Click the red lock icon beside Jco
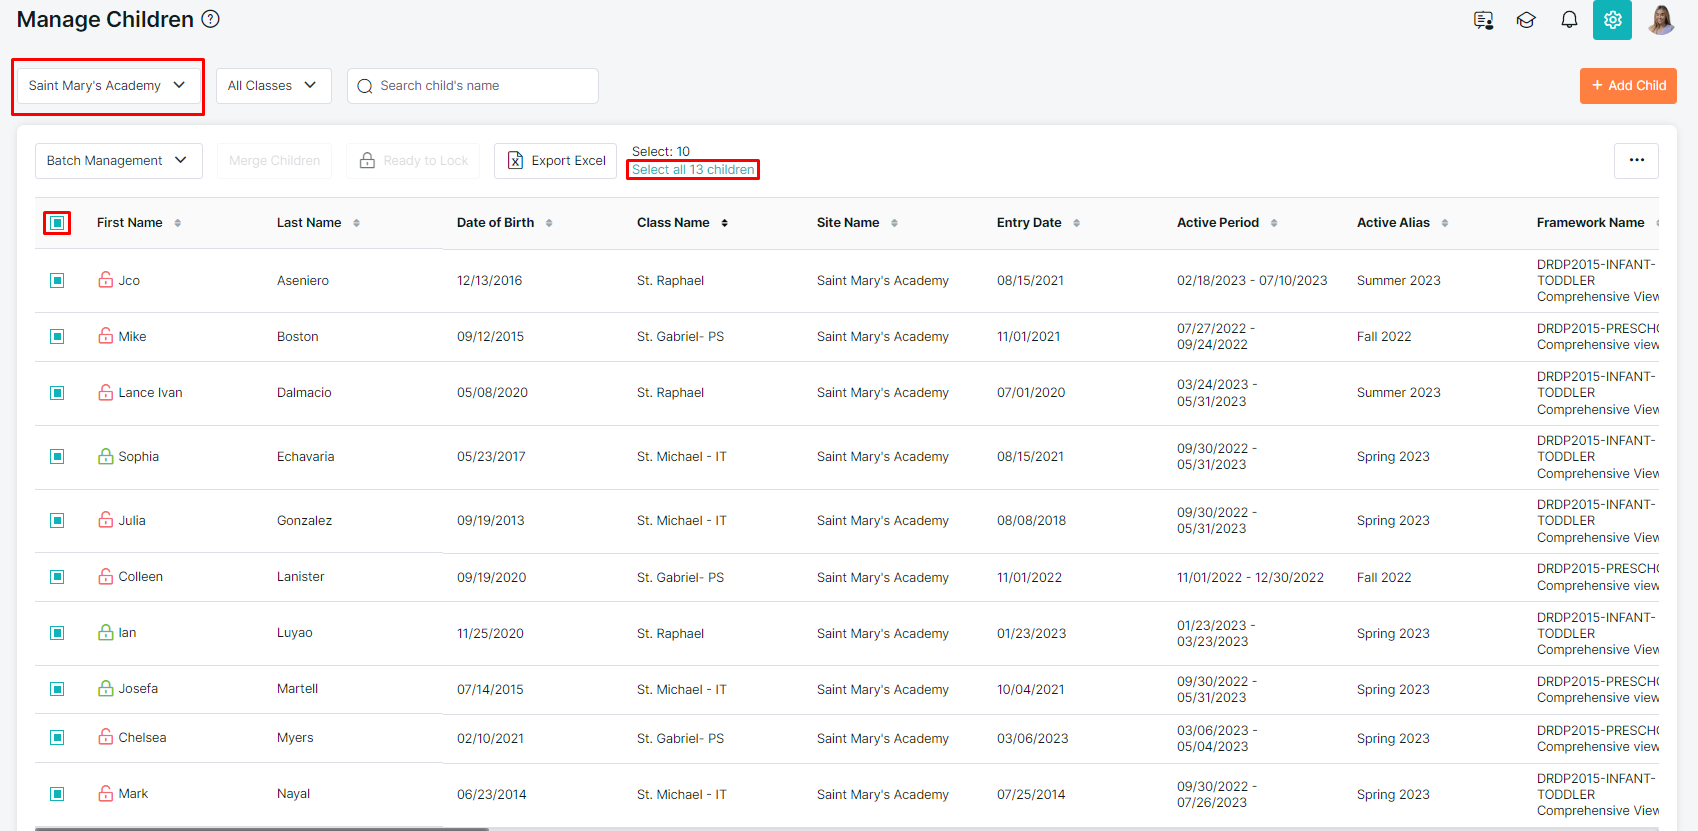The image size is (1698, 831). pos(105,280)
